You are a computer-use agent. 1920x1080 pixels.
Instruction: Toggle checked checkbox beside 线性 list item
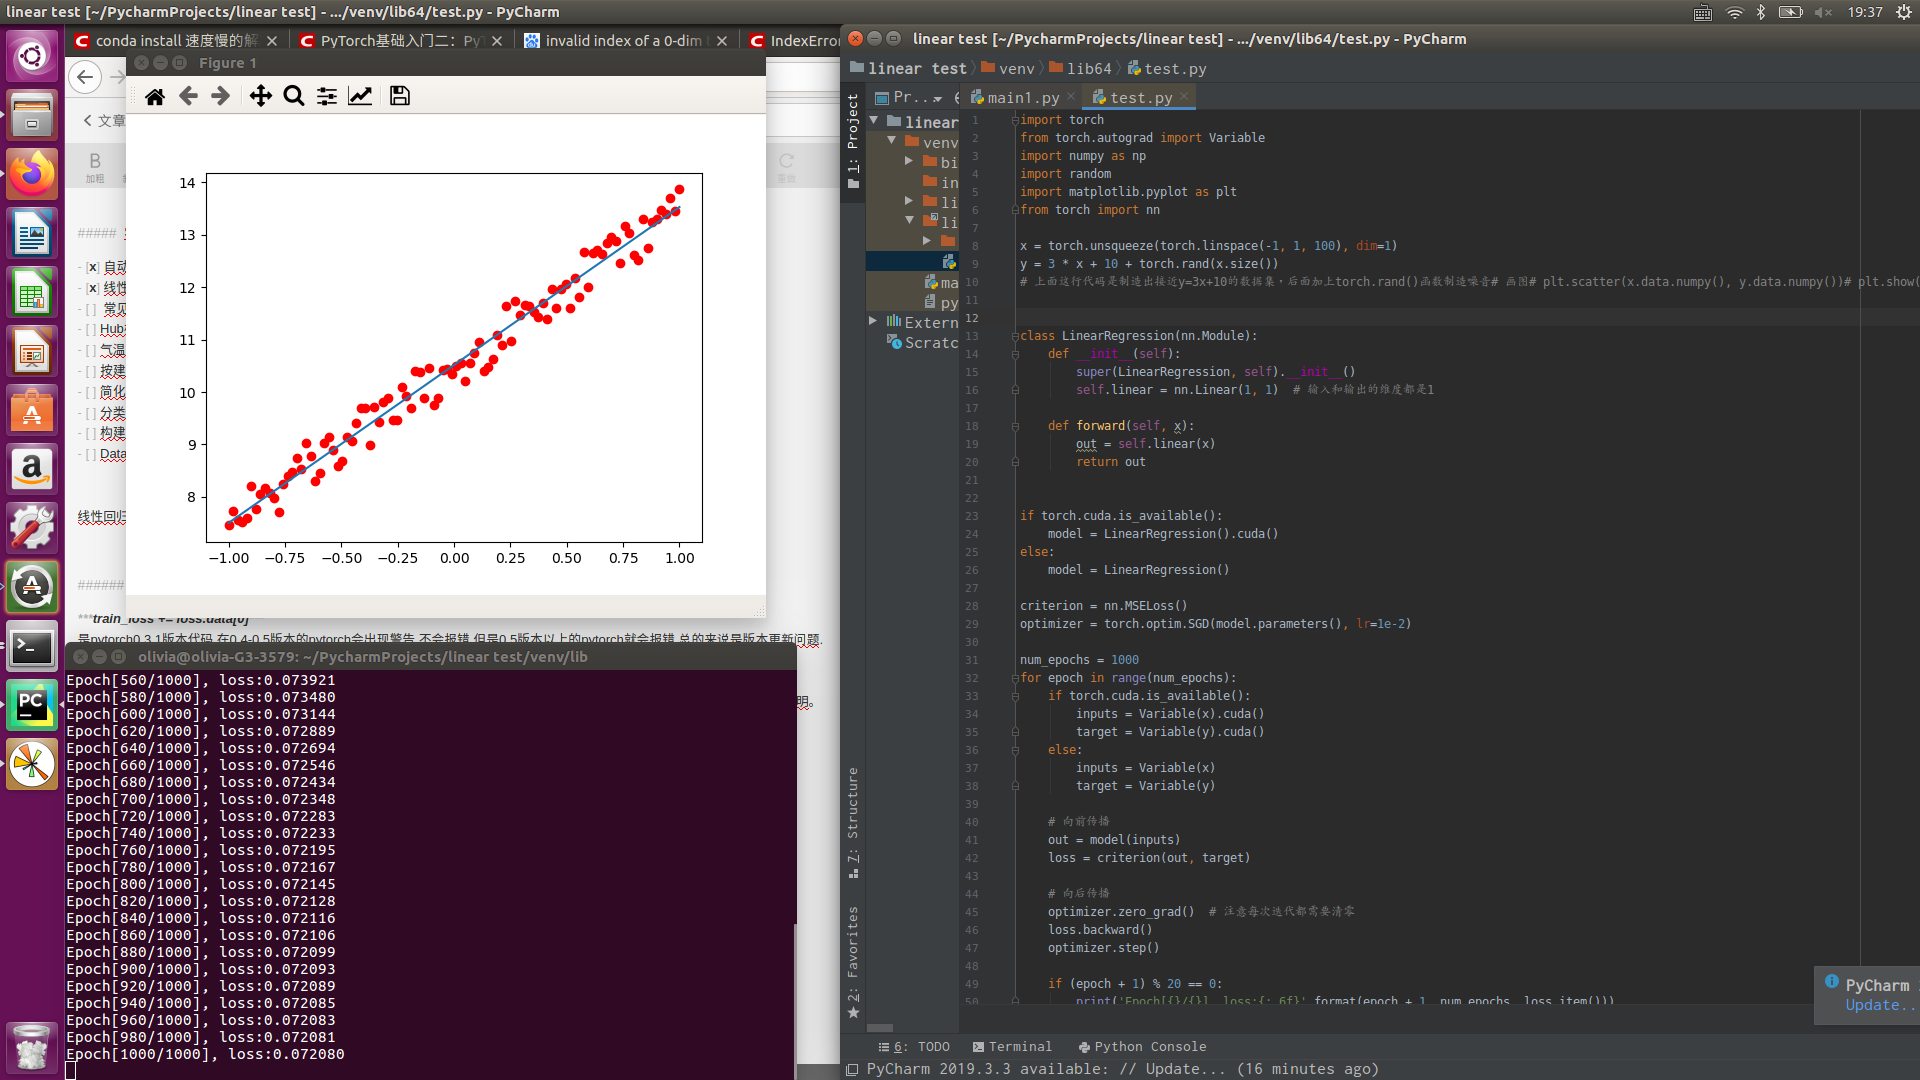tap(92, 288)
